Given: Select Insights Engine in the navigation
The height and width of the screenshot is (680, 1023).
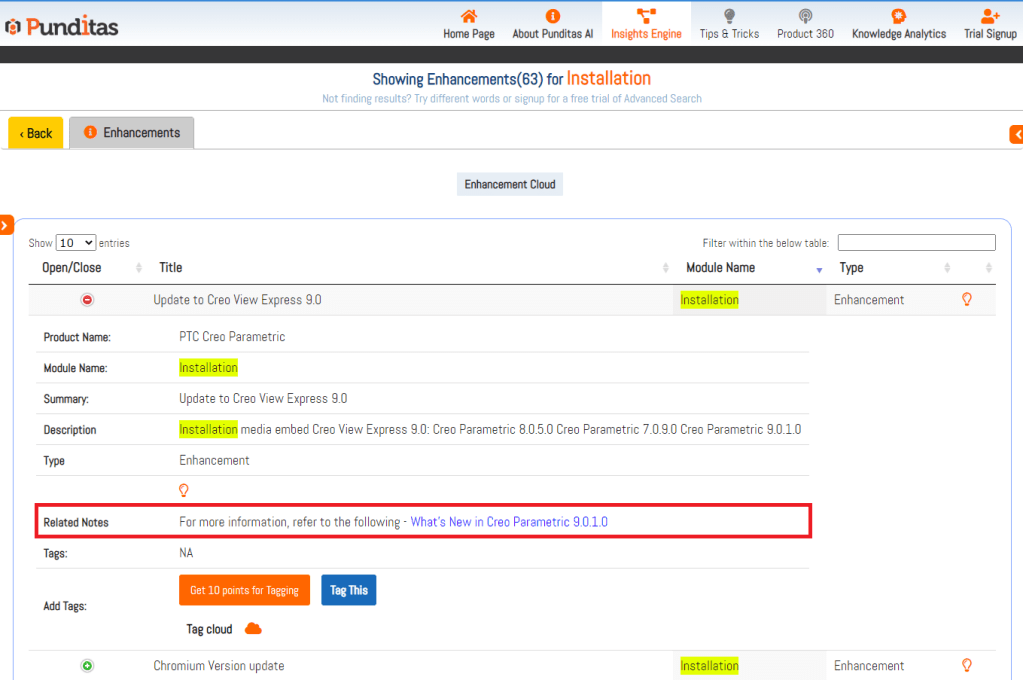Looking at the screenshot, I should click(646, 23).
